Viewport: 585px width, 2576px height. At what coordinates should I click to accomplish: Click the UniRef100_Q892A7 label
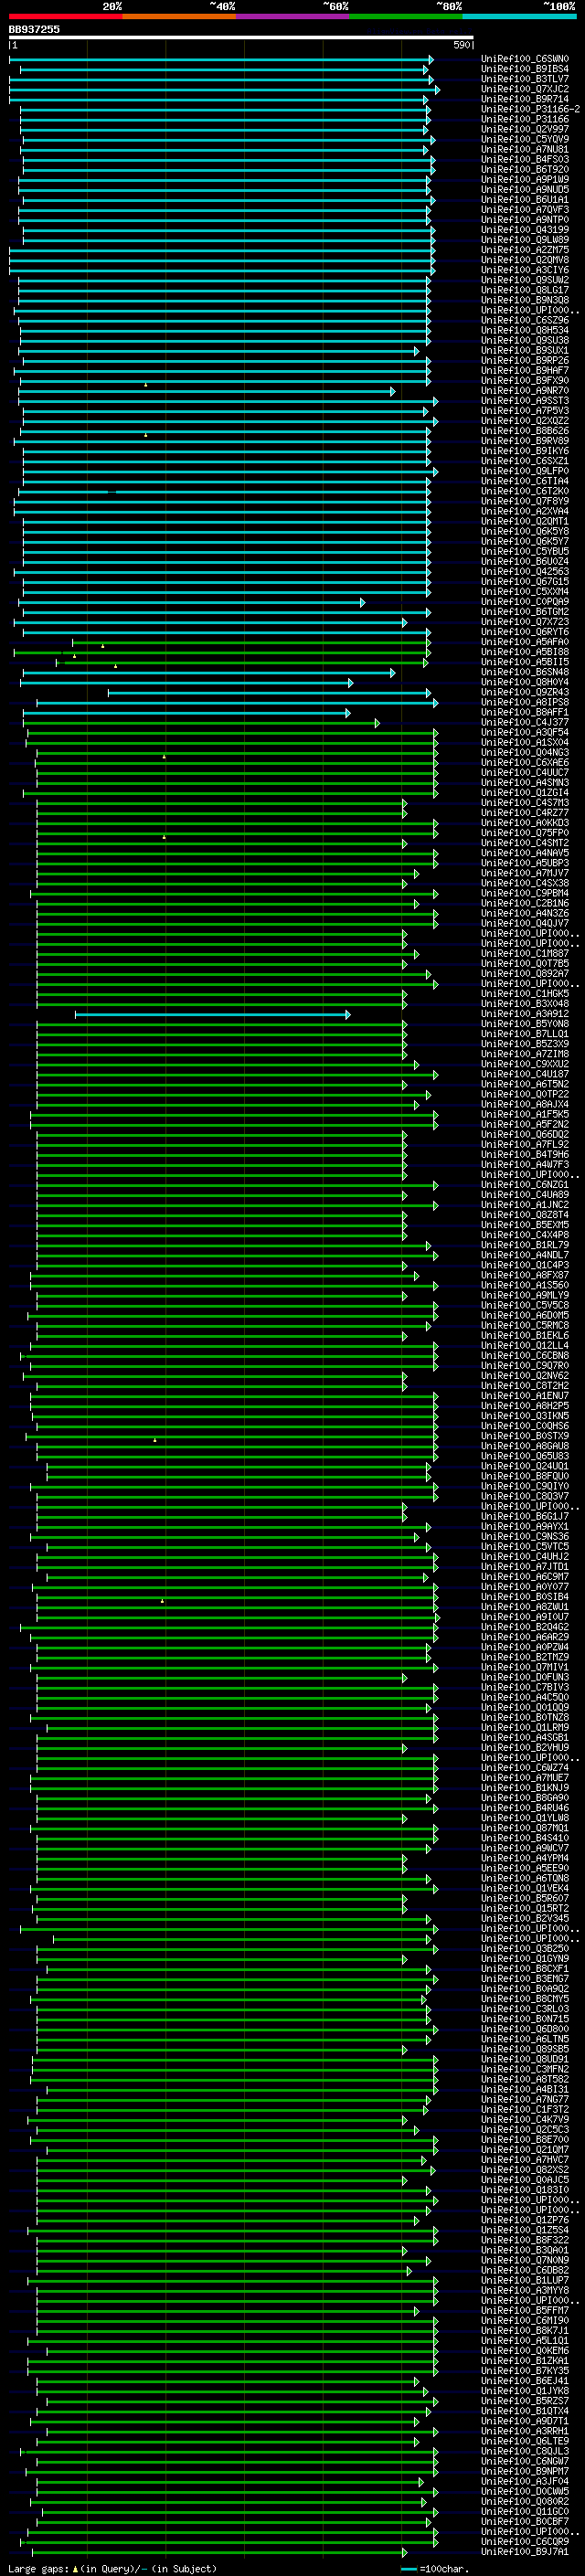click(x=525, y=973)
